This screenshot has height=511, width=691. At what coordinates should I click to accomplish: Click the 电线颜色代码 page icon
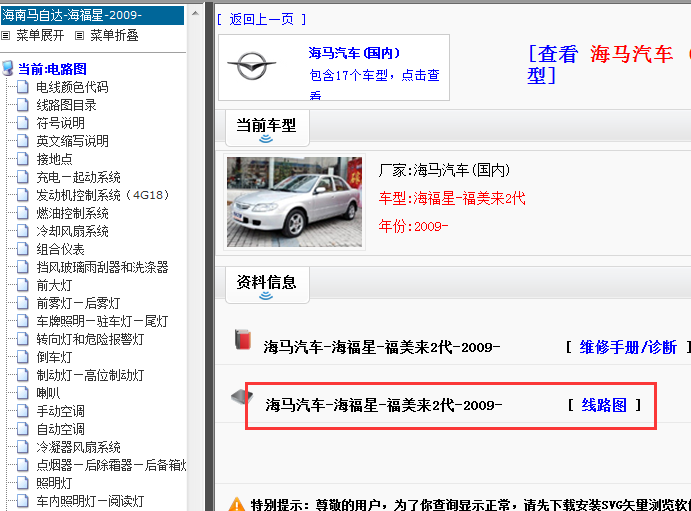pyautogui.click(x=22, y=87)
